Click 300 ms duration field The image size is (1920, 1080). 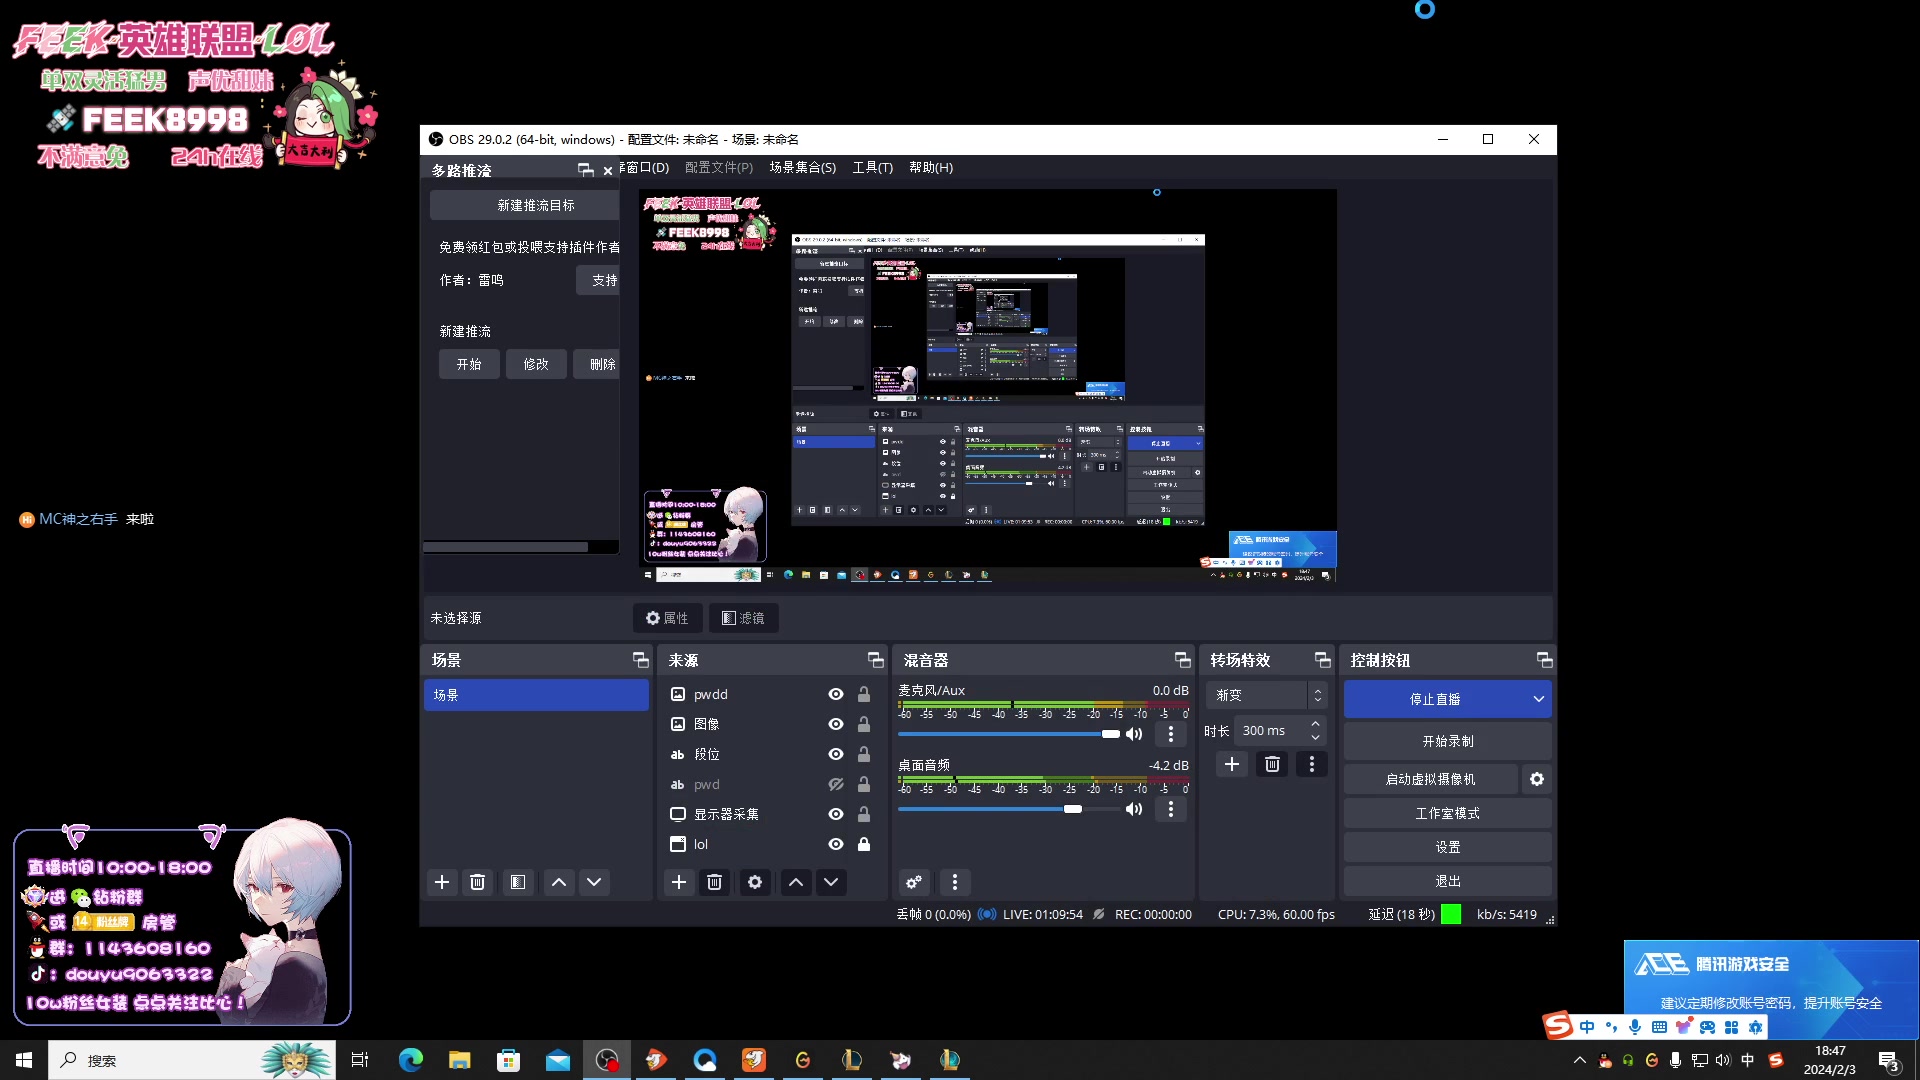pos(1270,731)
